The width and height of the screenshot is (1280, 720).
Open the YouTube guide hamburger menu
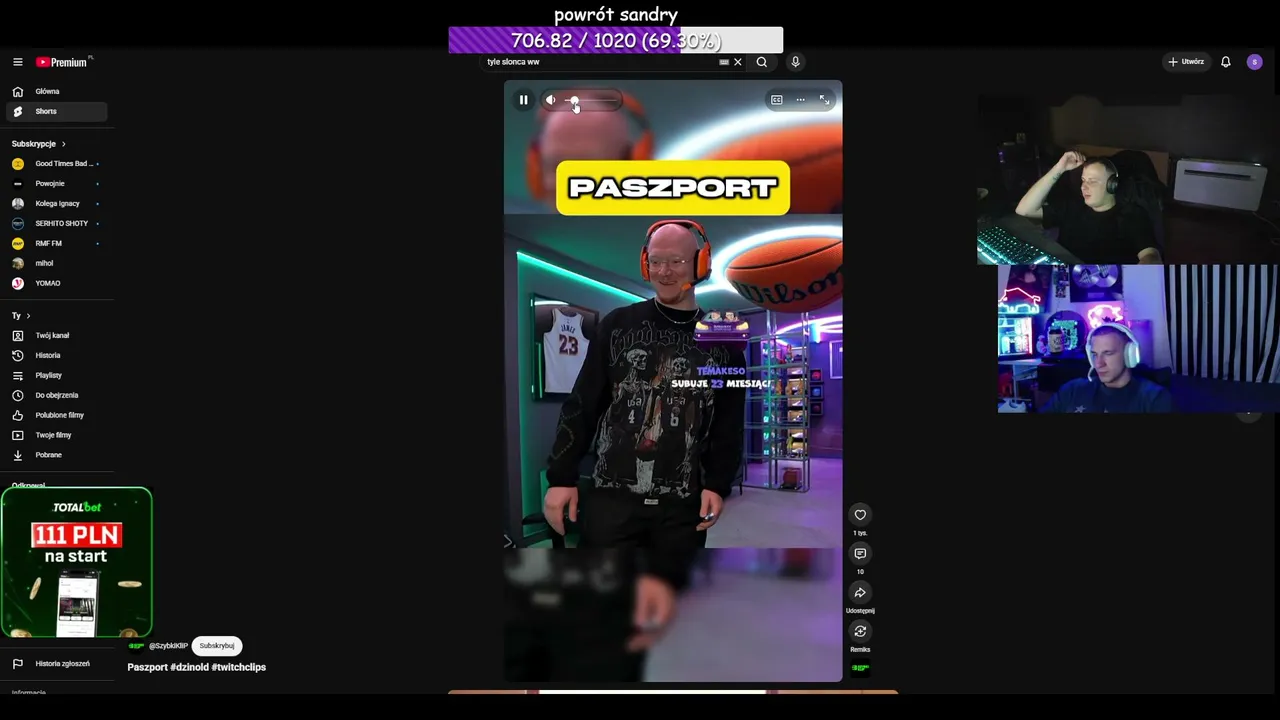click(x=17, y=62)
